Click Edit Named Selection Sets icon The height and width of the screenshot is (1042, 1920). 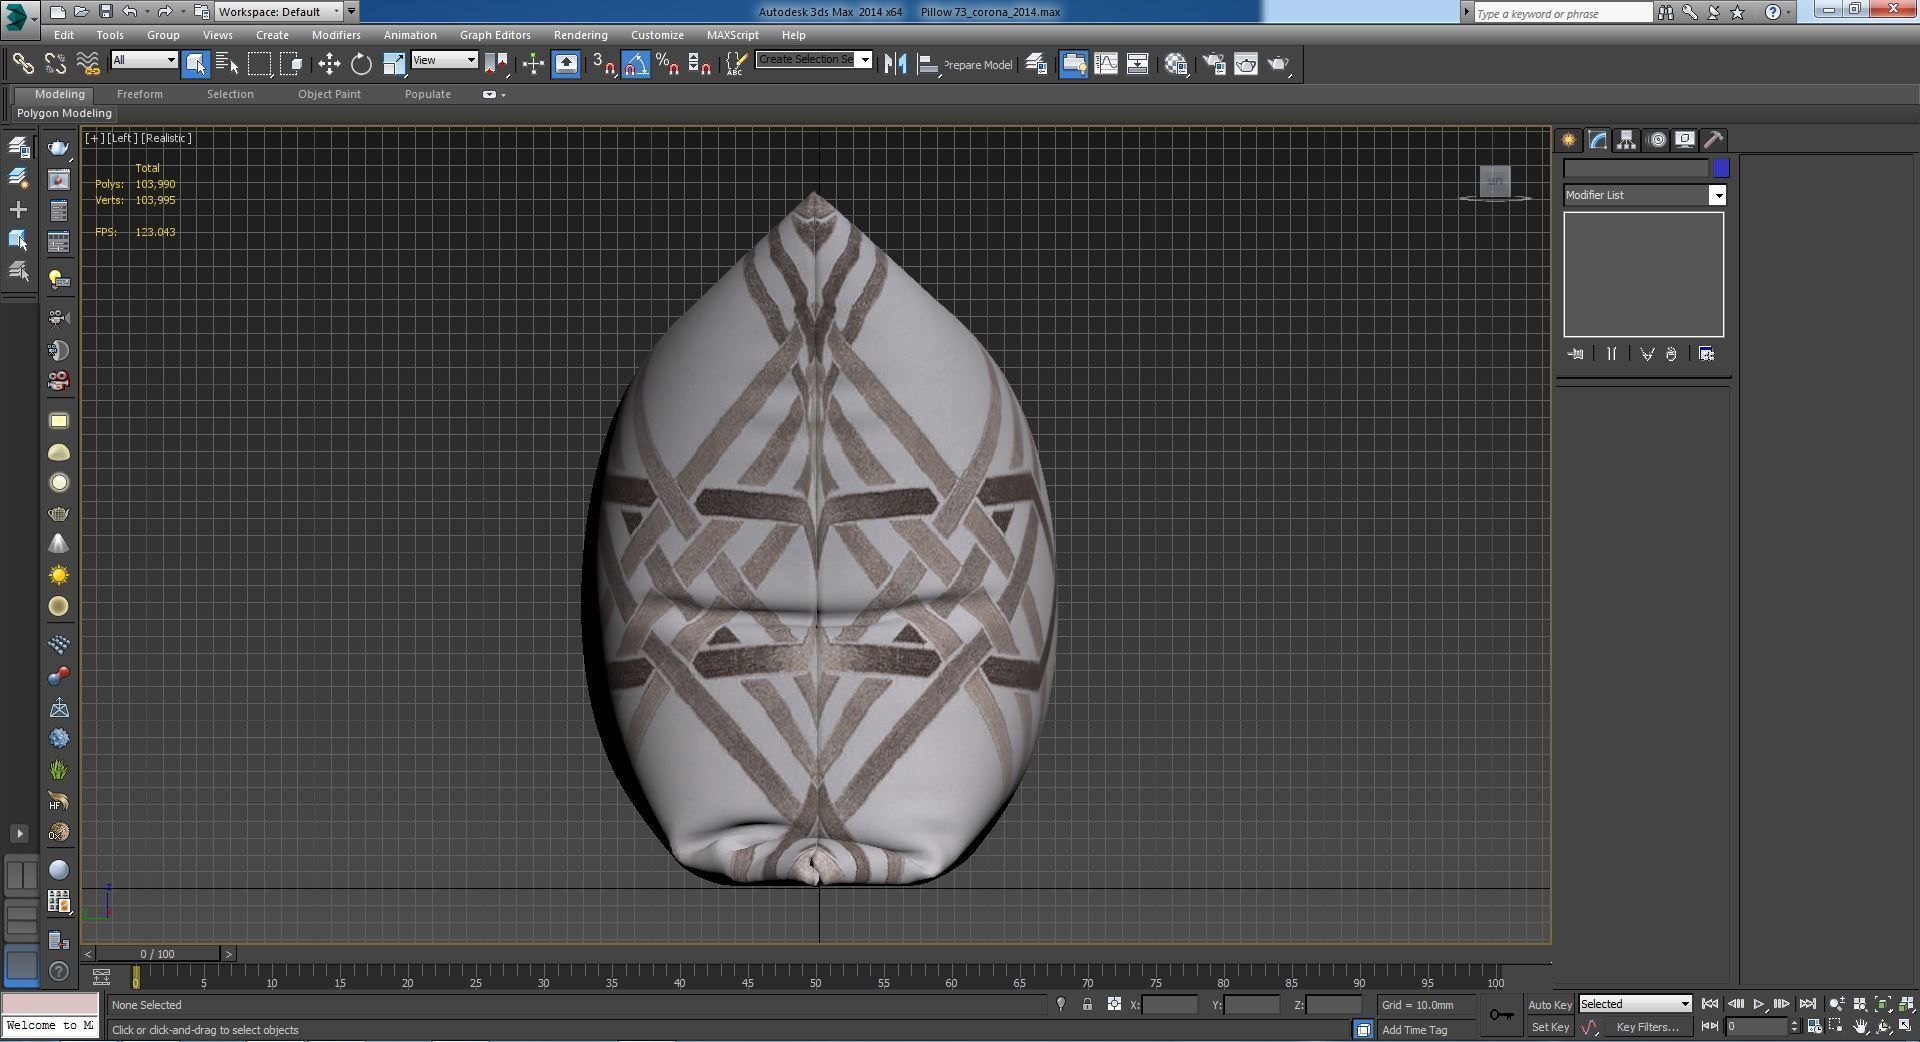click(736, 64)
